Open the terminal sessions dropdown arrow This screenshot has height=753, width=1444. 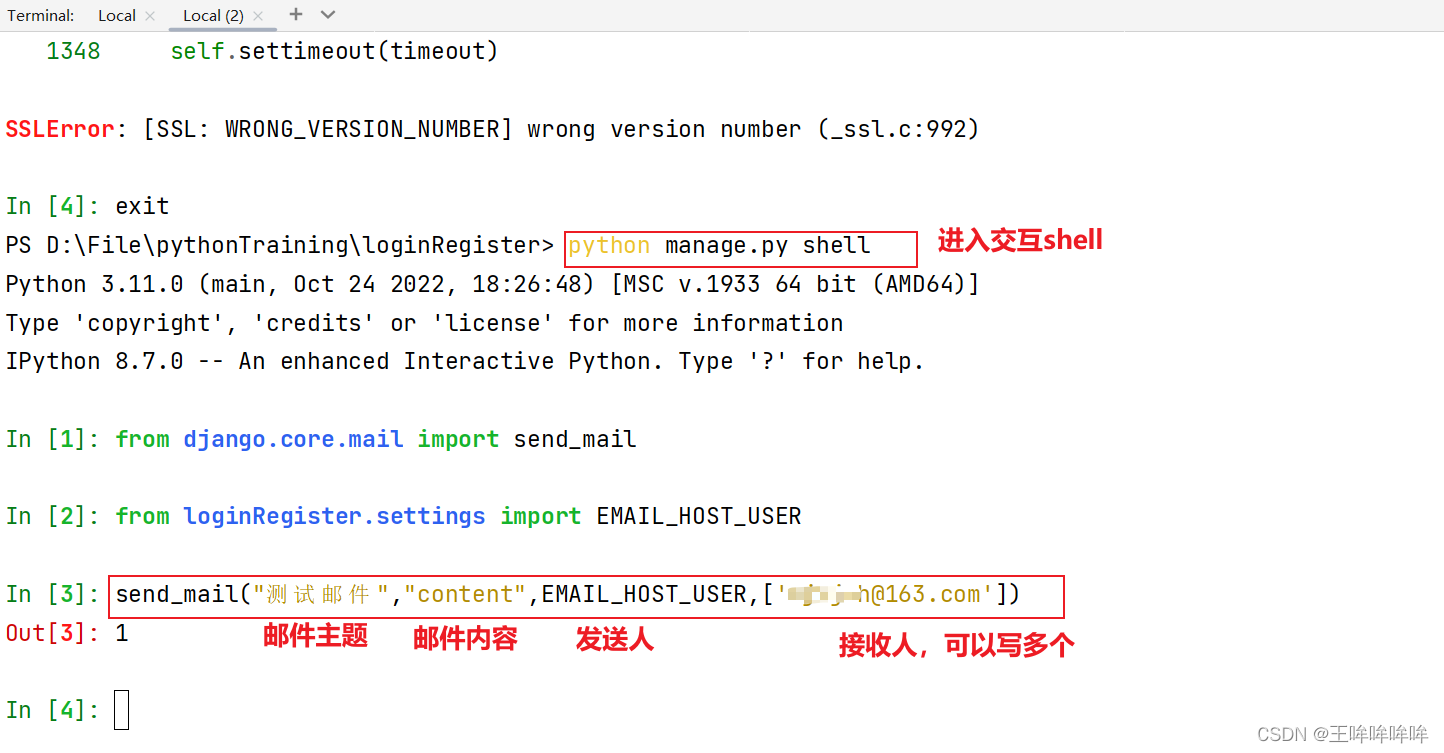pos(328,15)
